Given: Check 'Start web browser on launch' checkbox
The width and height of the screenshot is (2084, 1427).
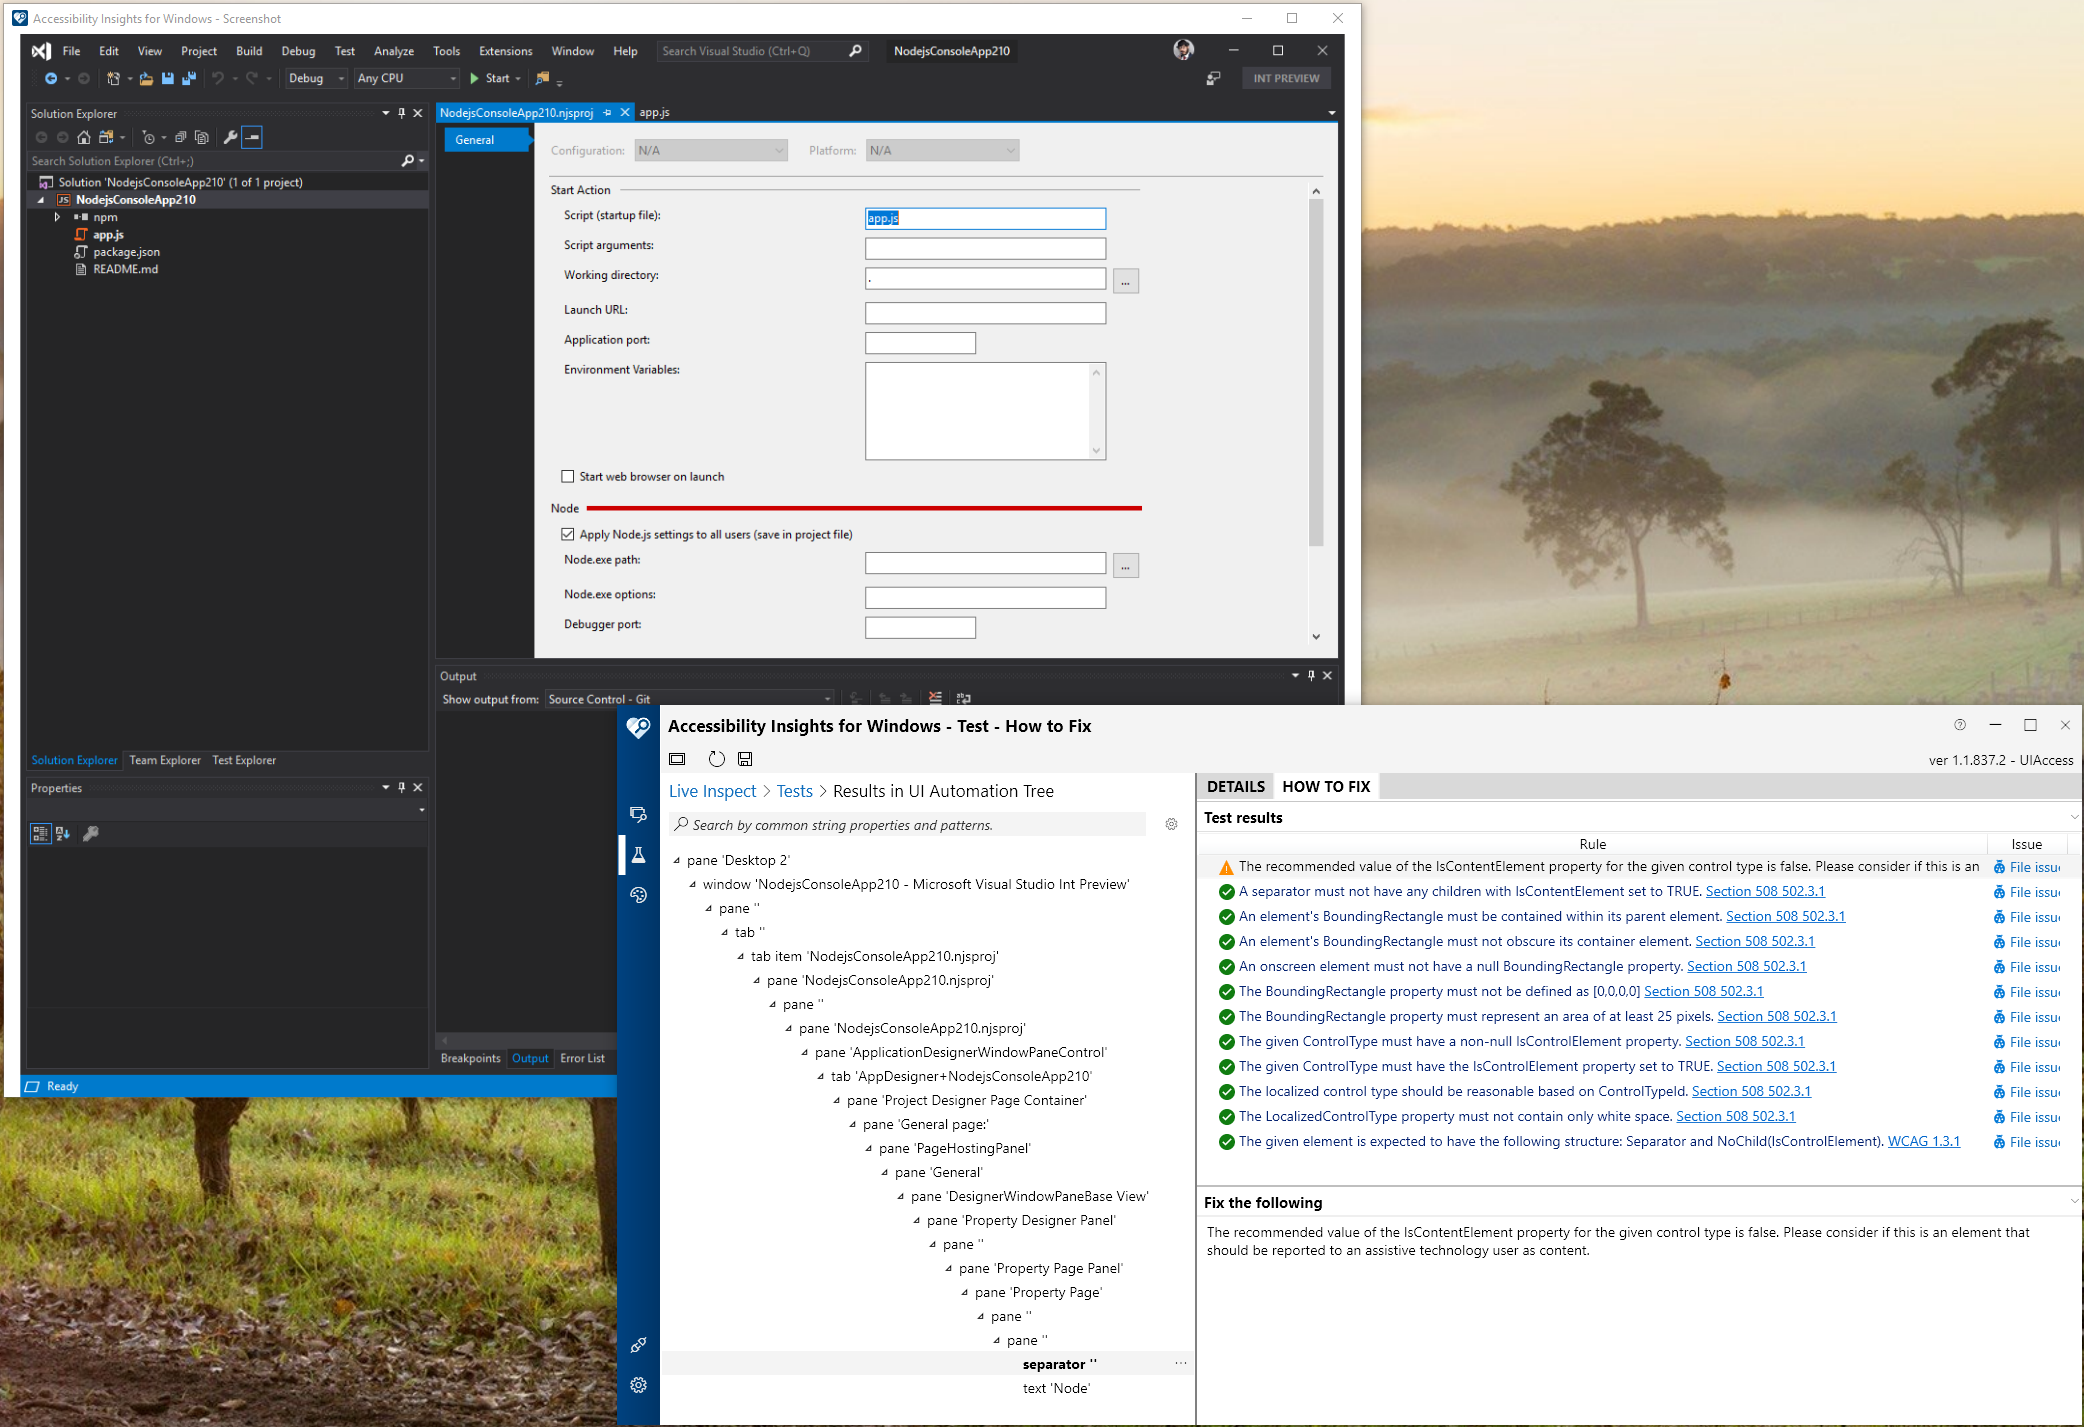Looking at the screenshot, I should [x=568, y=477].
